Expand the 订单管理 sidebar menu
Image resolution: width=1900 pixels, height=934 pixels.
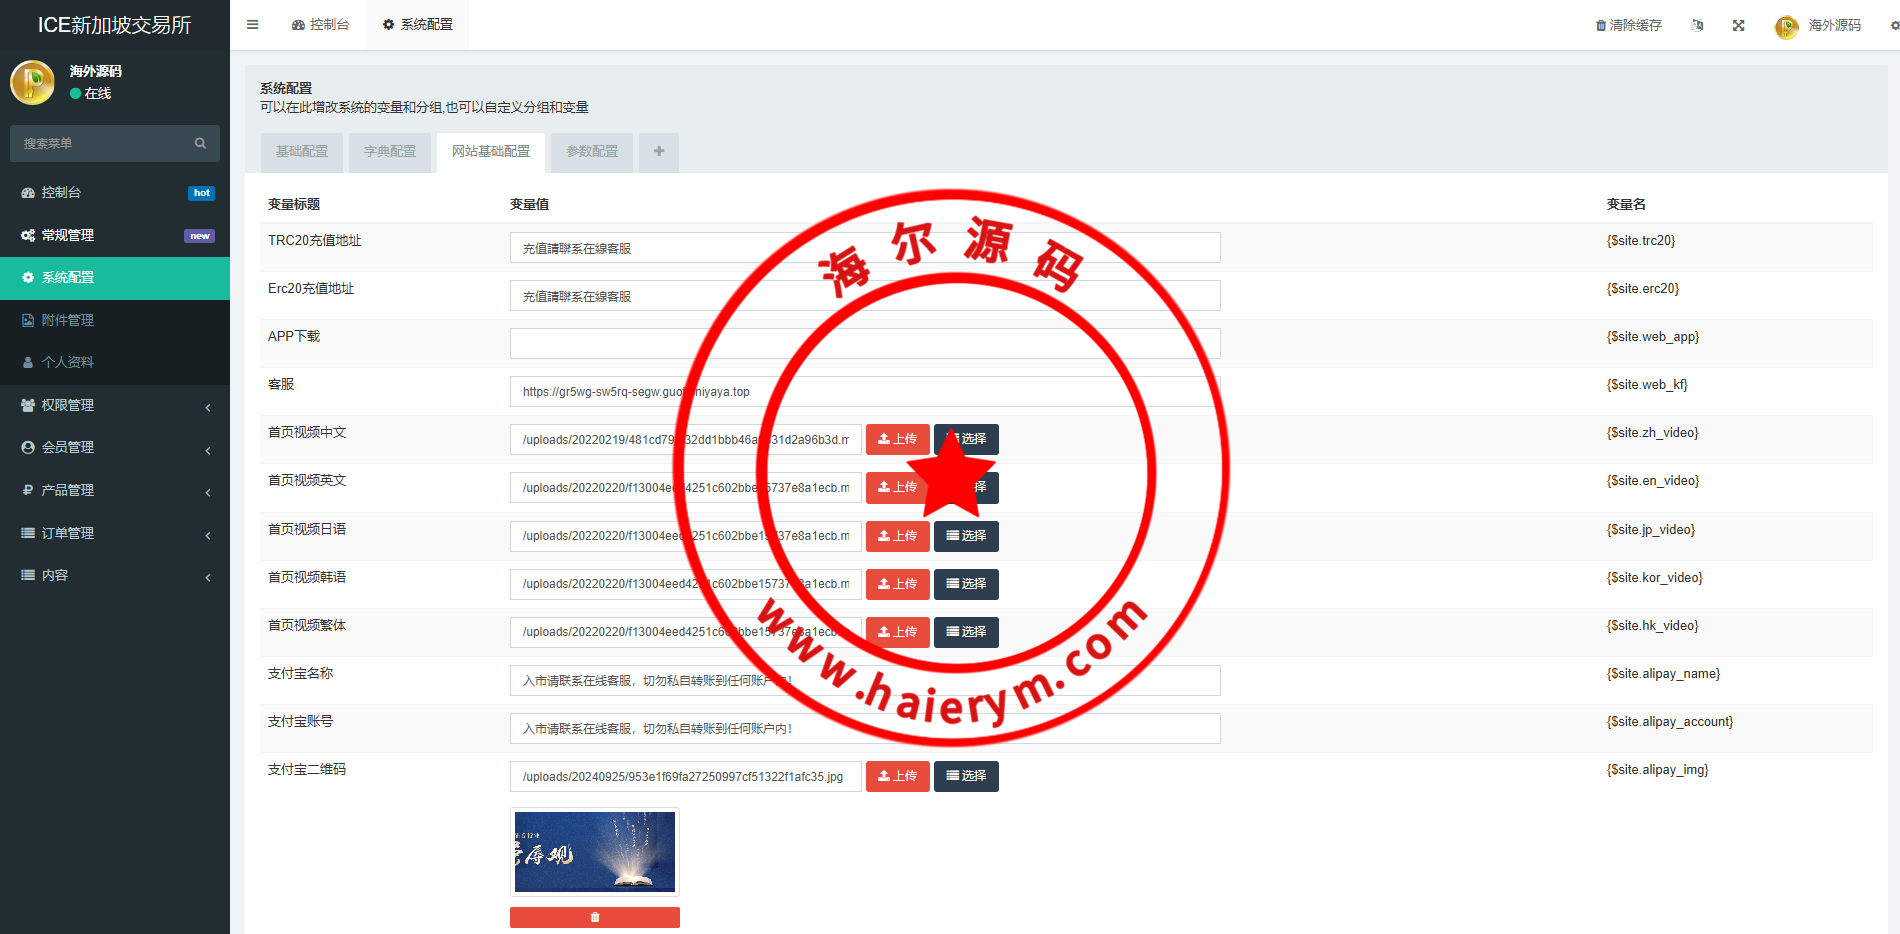[115, 534]
